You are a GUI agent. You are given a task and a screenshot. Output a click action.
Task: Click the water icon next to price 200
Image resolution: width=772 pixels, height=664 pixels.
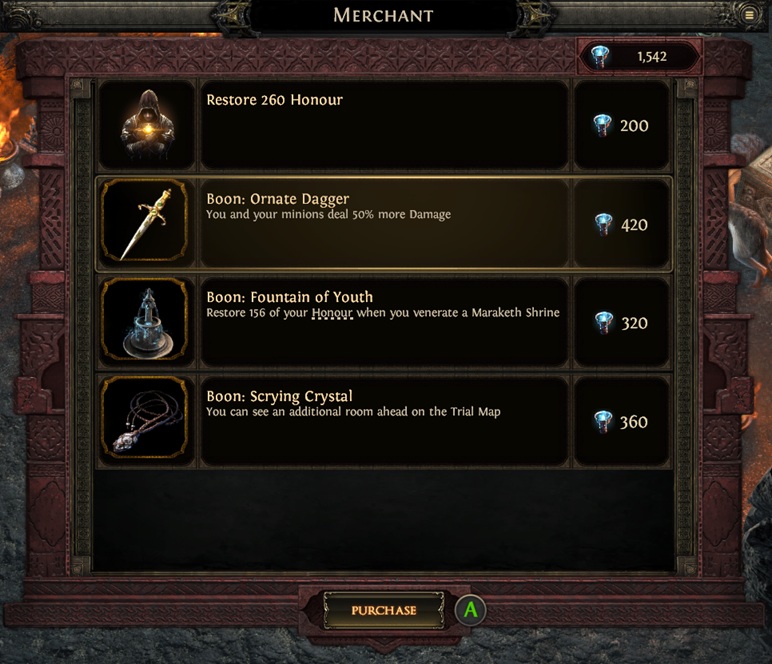pyautogui.click(x=602, y=126)
